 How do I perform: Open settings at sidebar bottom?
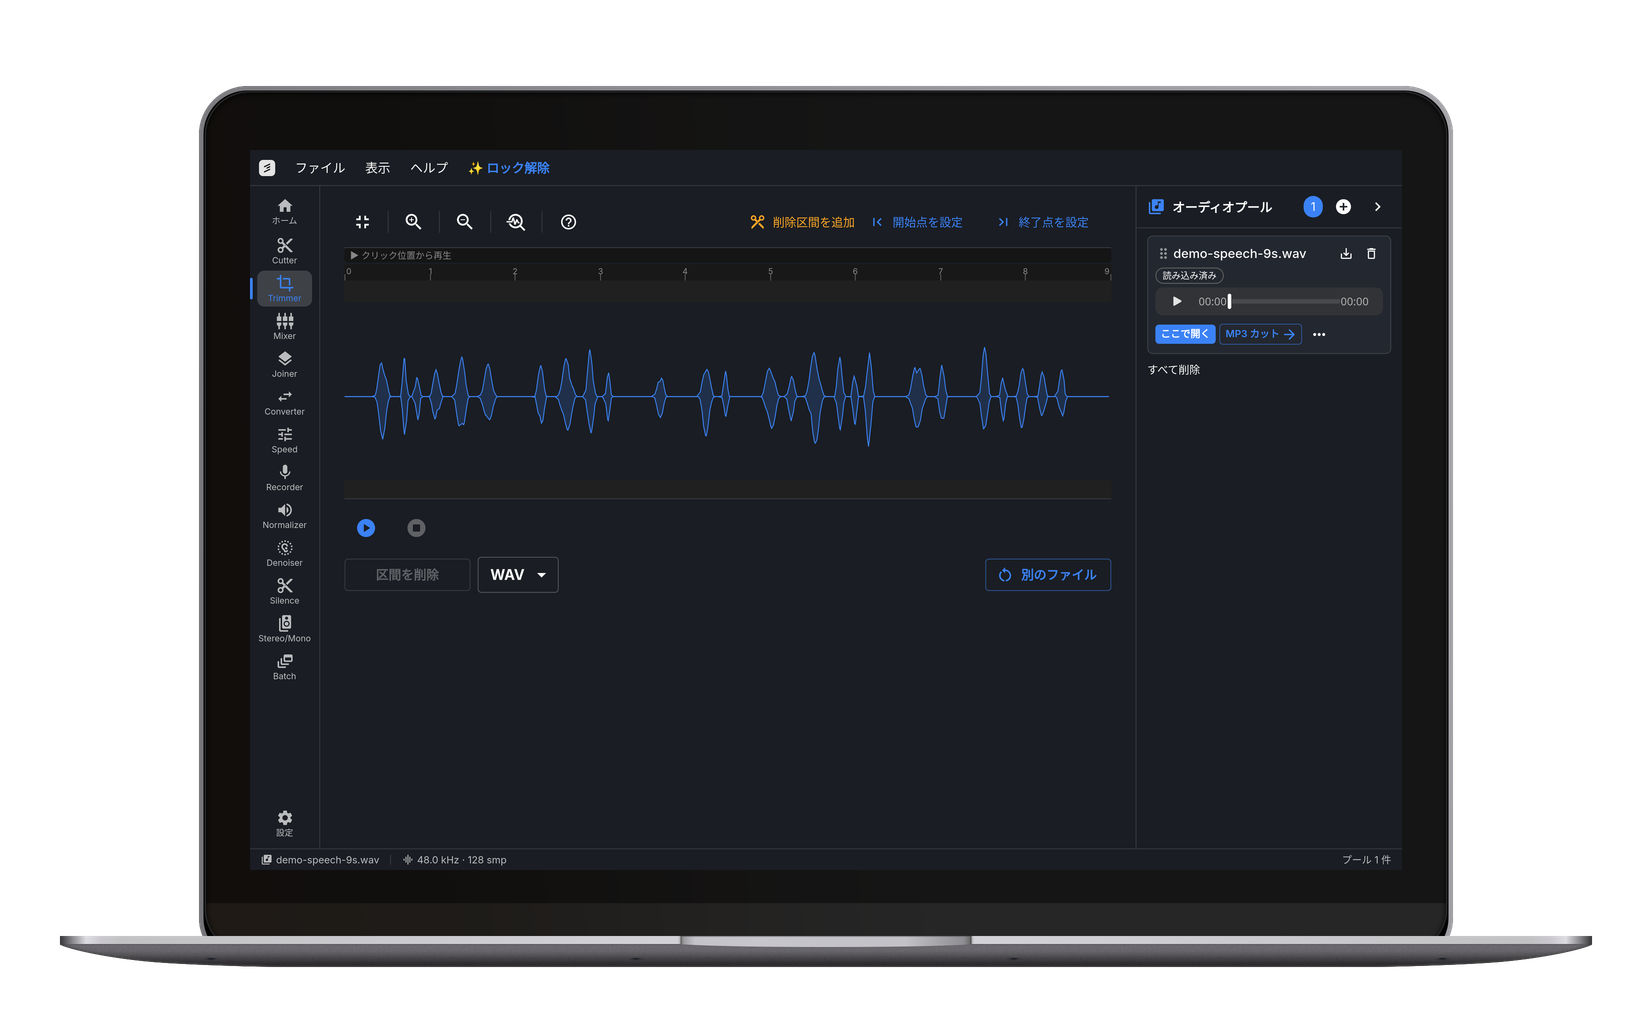coord(284,823)
